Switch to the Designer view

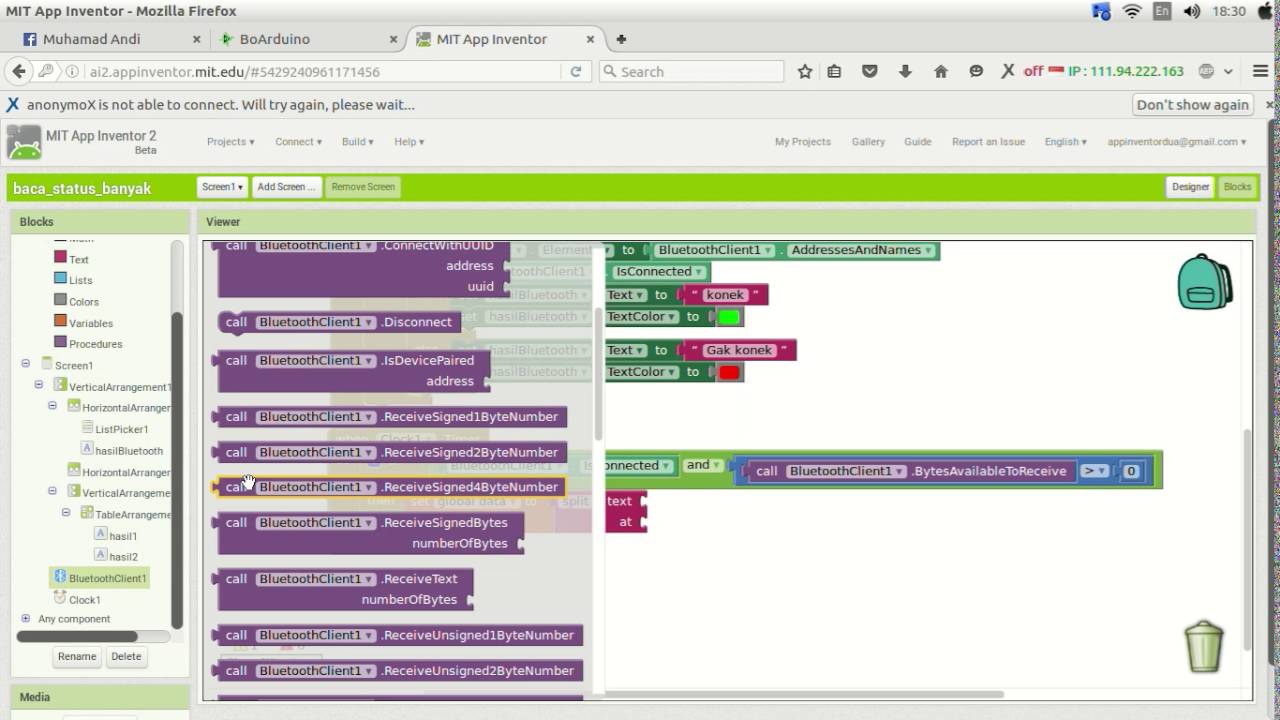[1190, 187]
